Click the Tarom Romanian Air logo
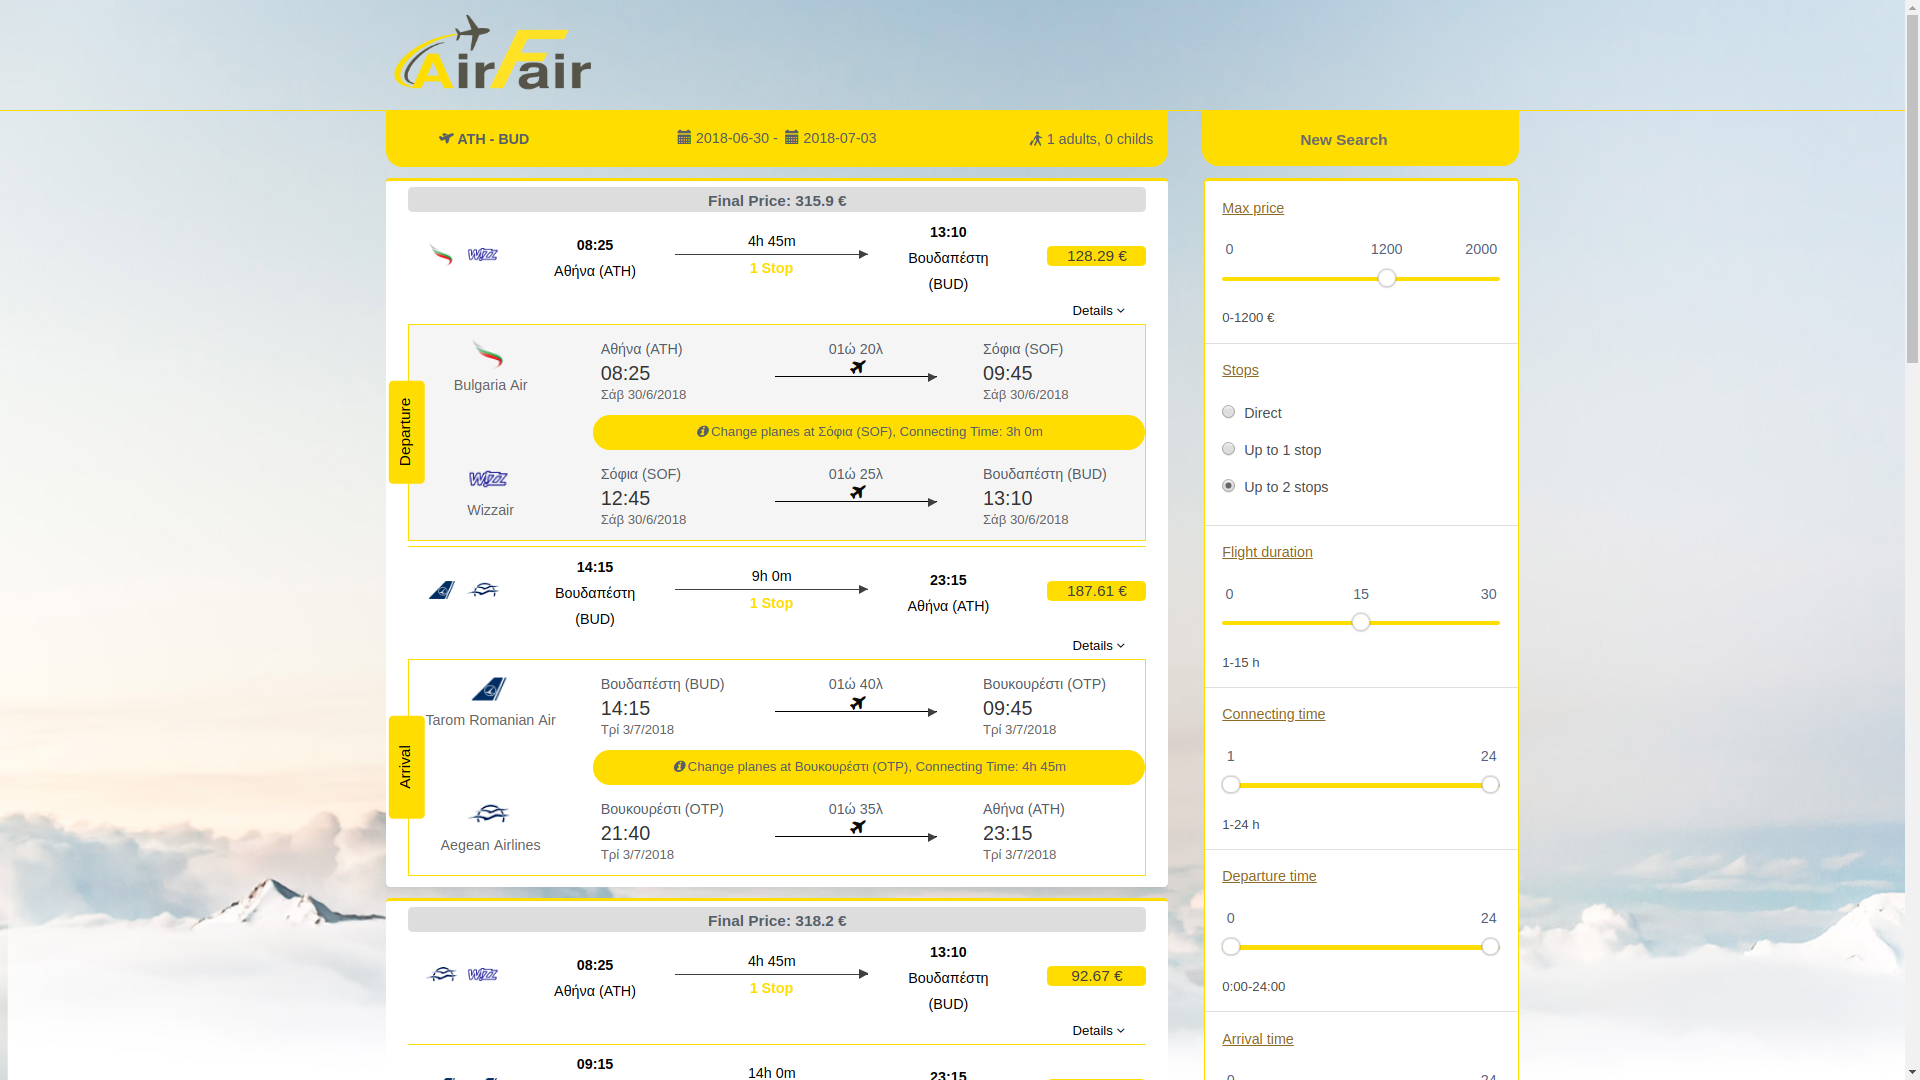Viewport: 1920px width, 1080px height. tap(490, 690)
